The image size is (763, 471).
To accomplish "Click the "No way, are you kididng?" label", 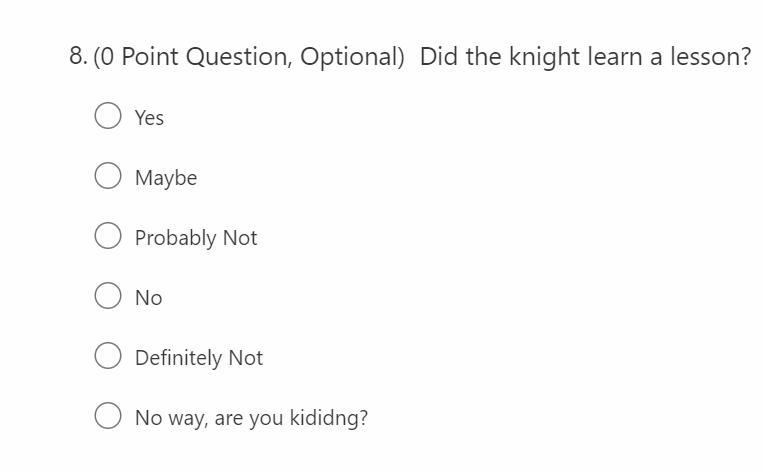I will click(x=251, y=418).
